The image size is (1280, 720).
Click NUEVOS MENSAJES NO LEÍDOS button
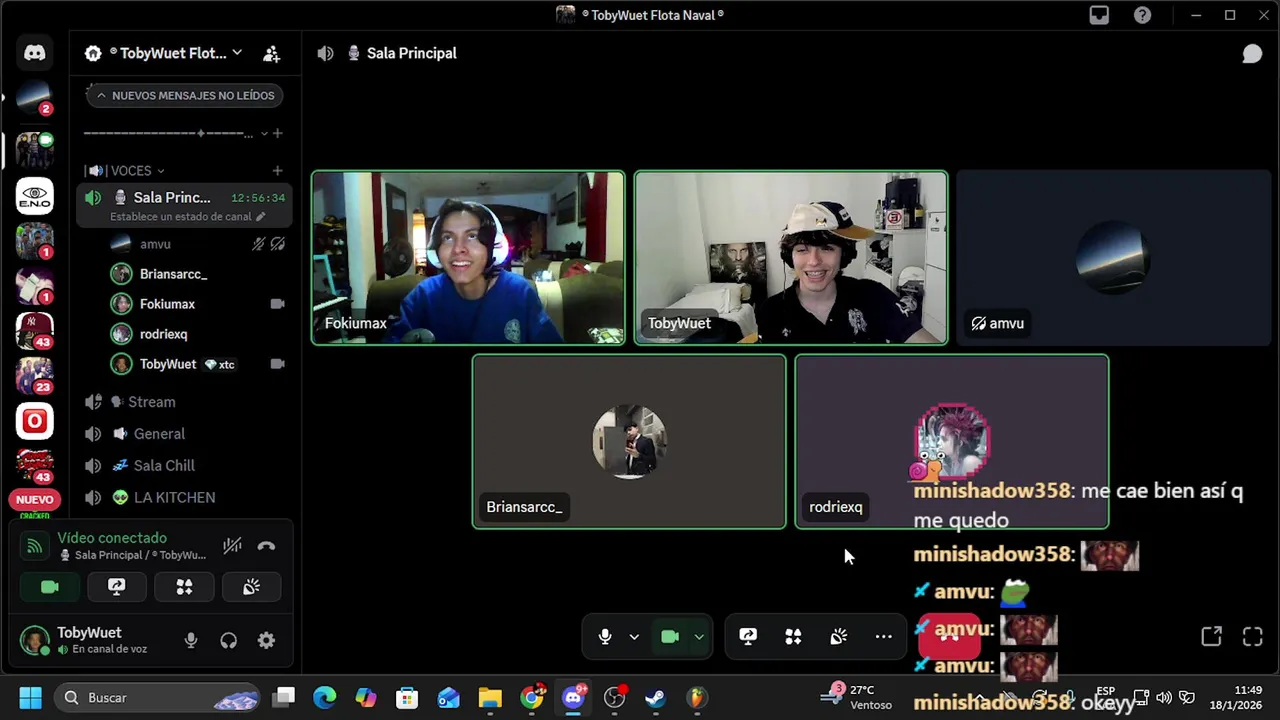184,96
